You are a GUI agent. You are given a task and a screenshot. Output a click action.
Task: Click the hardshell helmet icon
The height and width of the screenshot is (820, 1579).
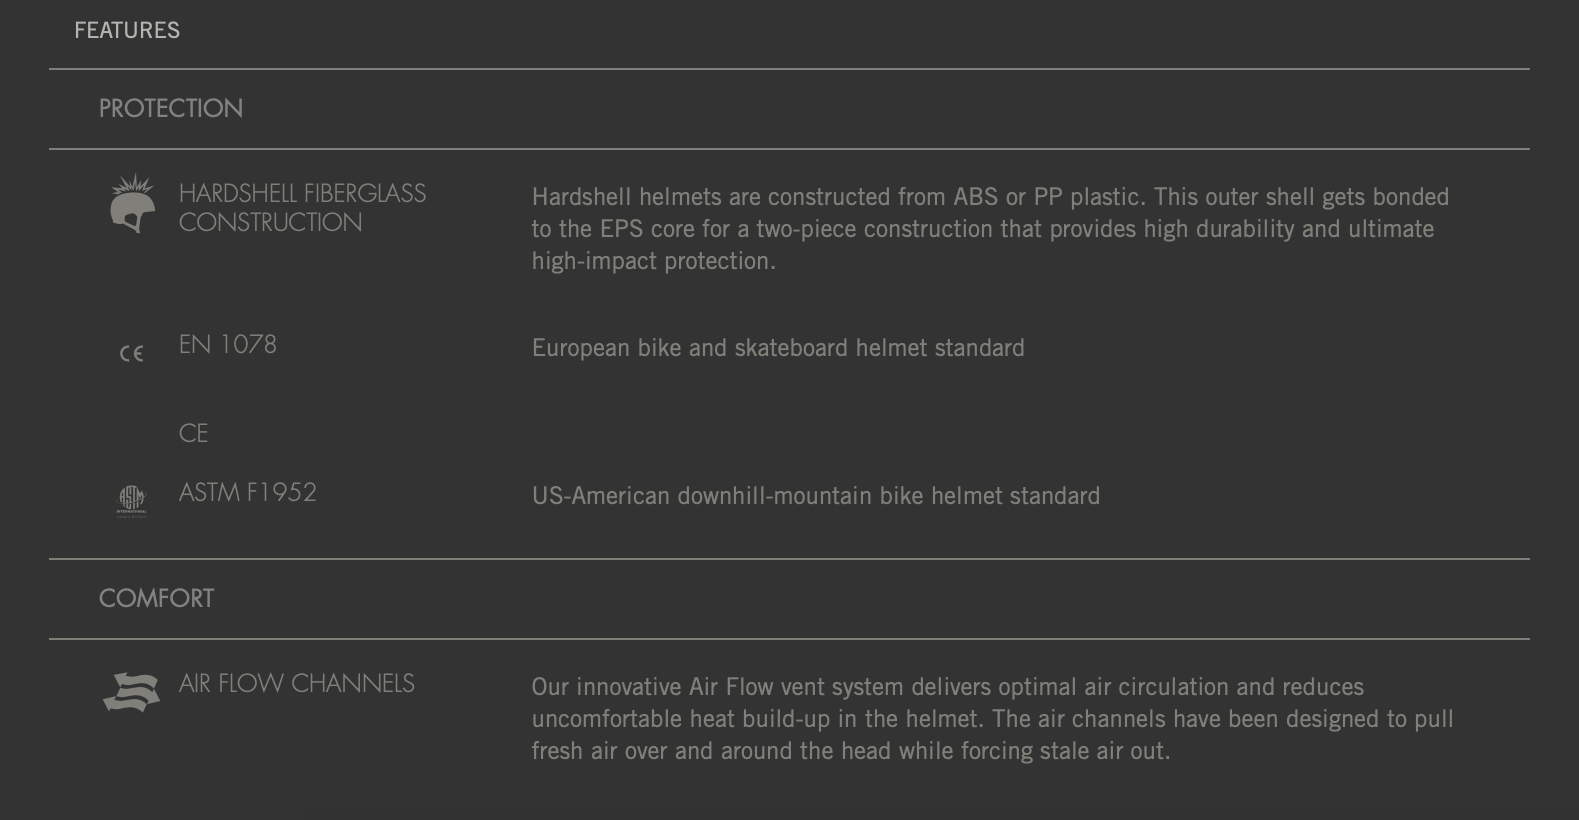tap(132, 204)
